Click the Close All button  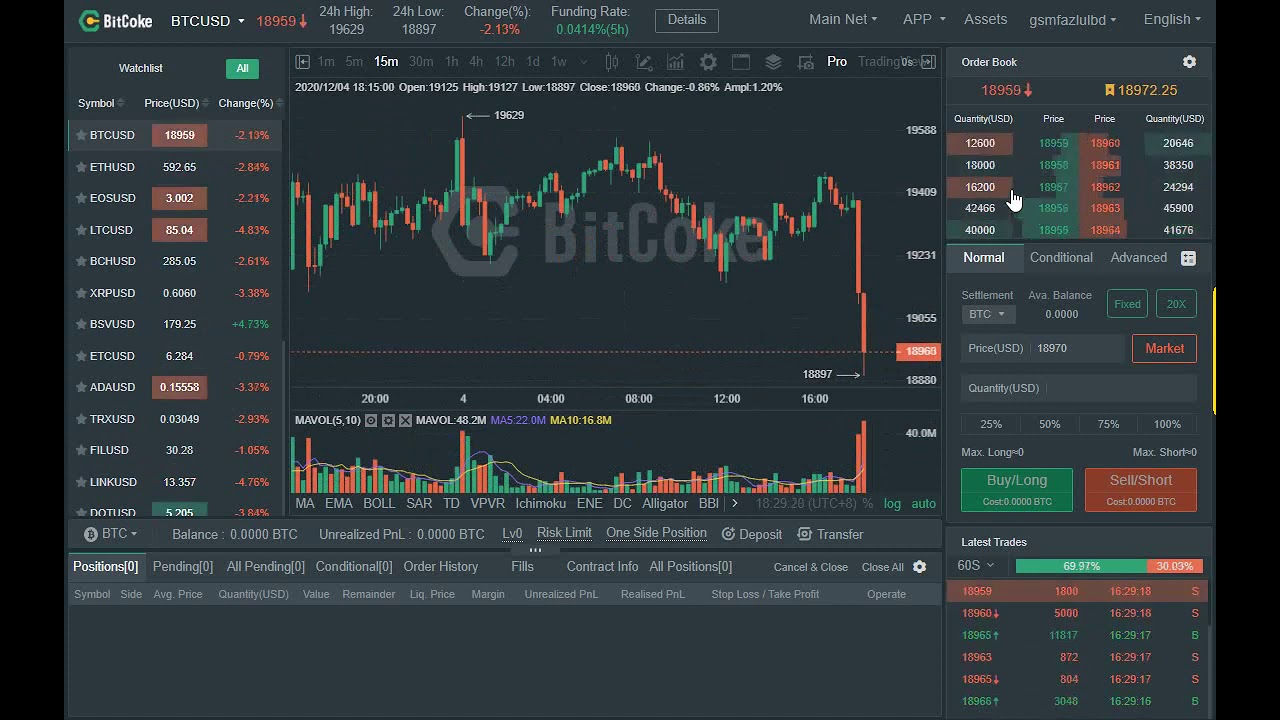click(x=883, y=567)
